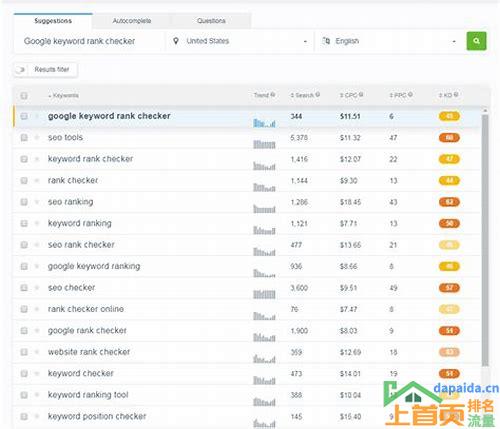The height and width of the screenshot is (429, 500).
Task: Click the scrollbar up arrow
Action: pos(485,110)
